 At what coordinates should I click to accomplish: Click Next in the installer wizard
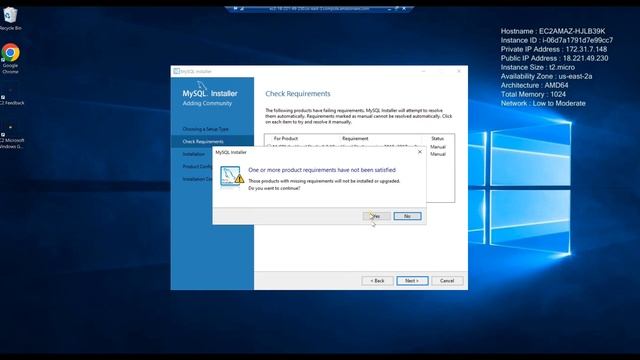pos(412,281)
